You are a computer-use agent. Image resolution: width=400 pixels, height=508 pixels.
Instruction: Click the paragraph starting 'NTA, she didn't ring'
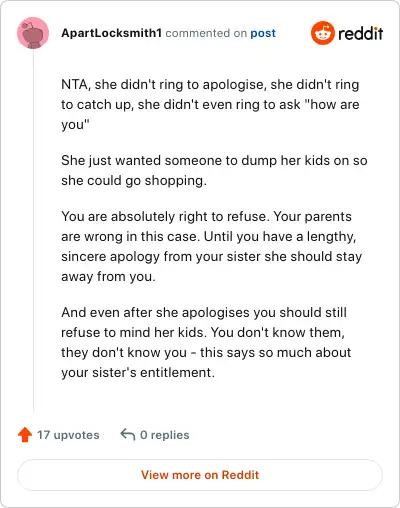(210, 104)
